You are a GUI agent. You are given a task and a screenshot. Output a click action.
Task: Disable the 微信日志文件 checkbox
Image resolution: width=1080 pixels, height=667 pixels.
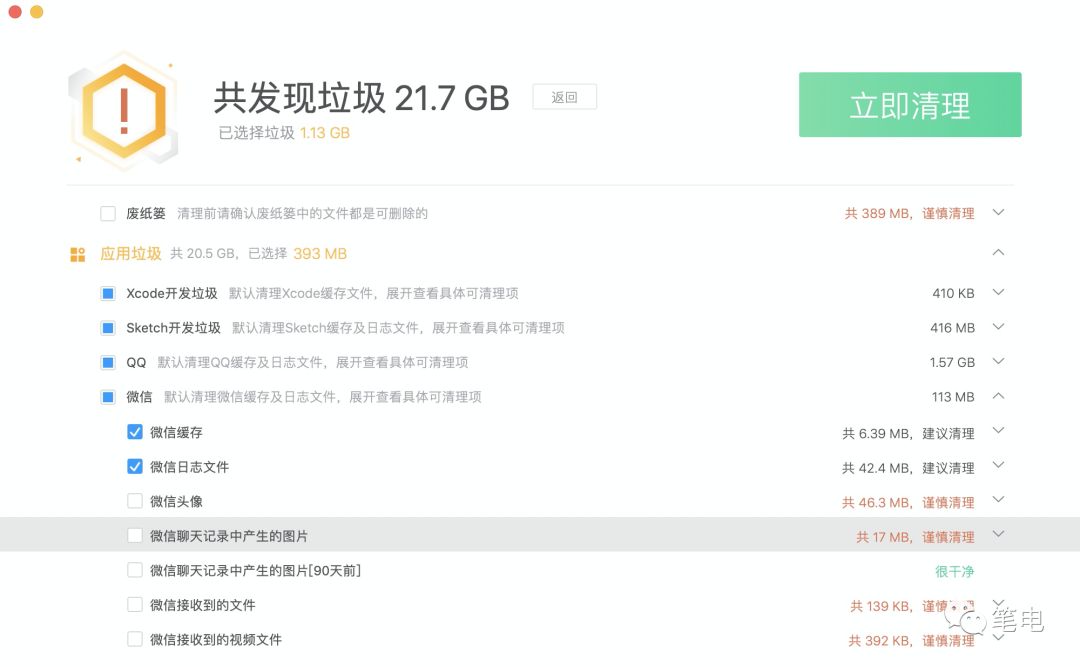tap(135, 466)
